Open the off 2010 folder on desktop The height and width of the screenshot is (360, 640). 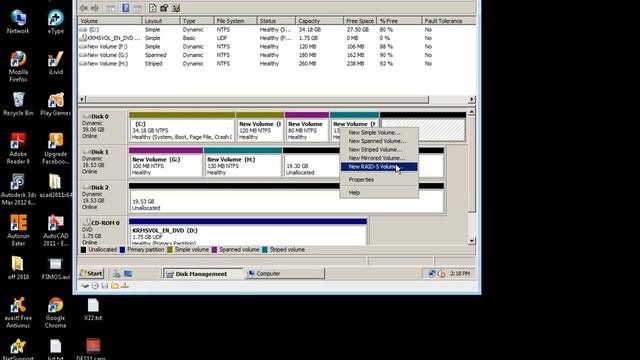pos(18,268)
